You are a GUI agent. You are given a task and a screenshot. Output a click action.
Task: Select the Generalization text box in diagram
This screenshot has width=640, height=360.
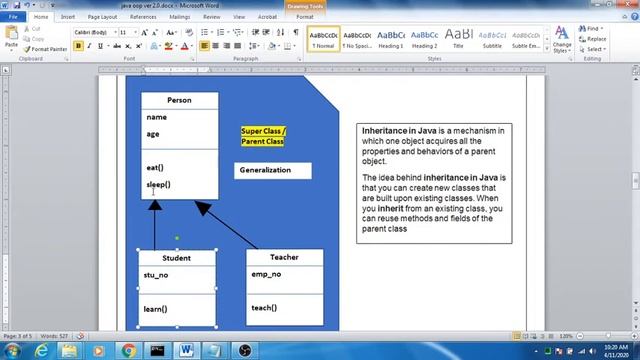tap(273, 170)
